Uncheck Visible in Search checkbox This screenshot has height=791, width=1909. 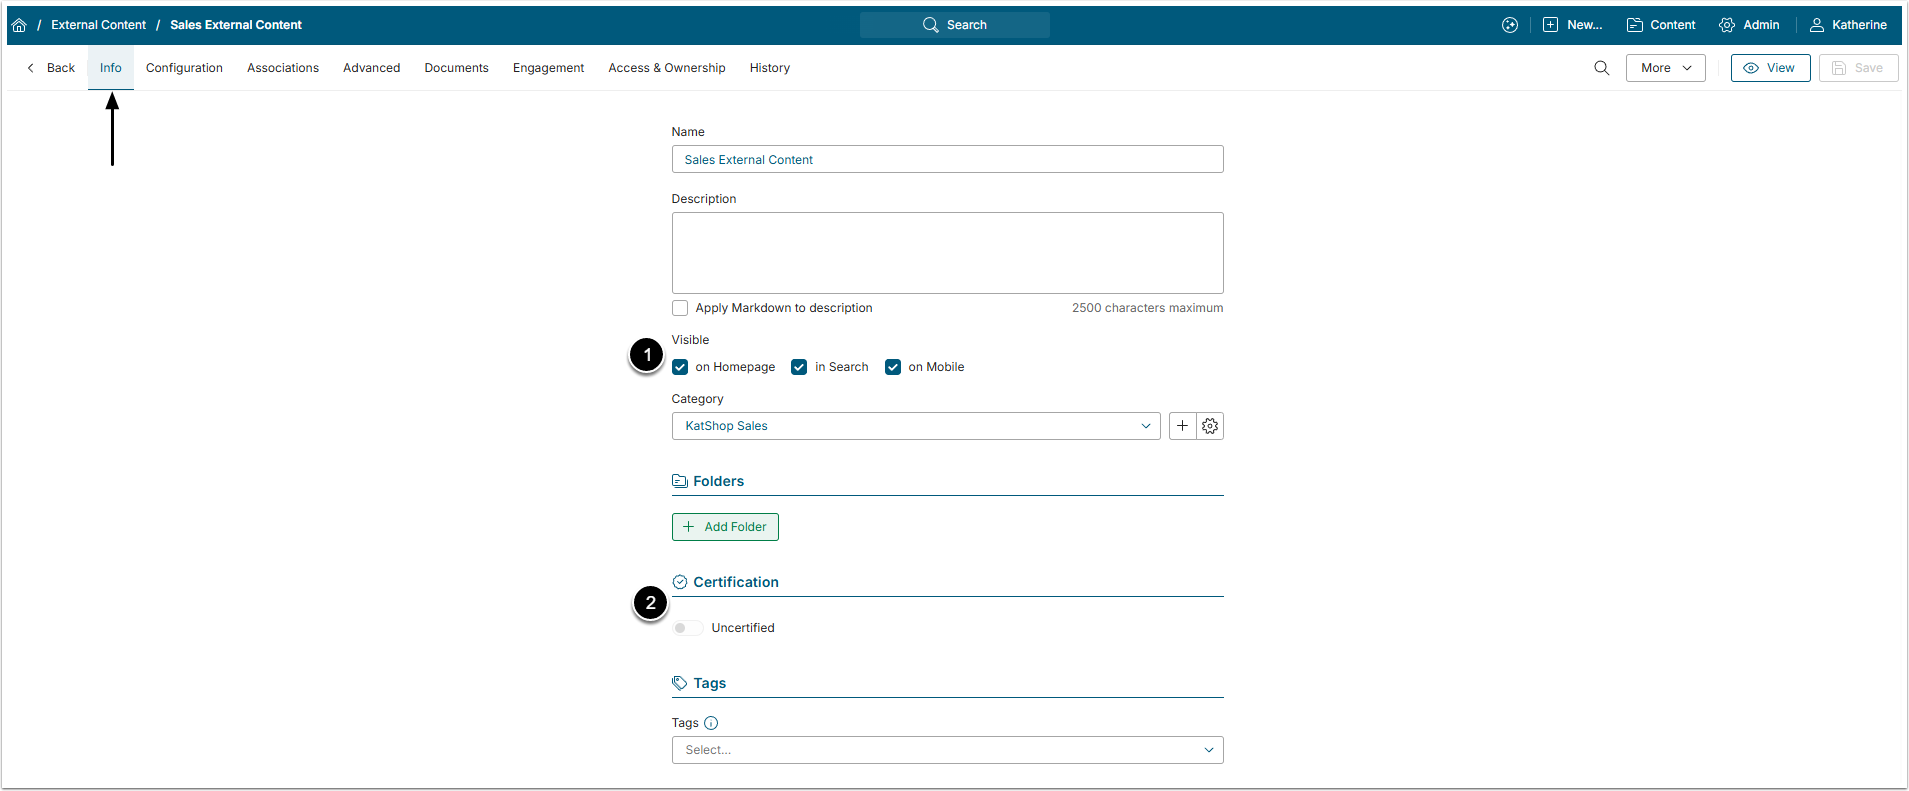(799, 367)
